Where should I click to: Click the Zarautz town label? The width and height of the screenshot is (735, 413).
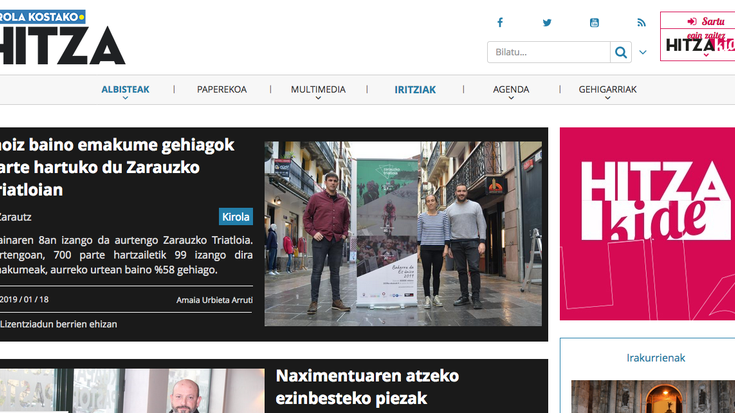click(x=15, y=217)
